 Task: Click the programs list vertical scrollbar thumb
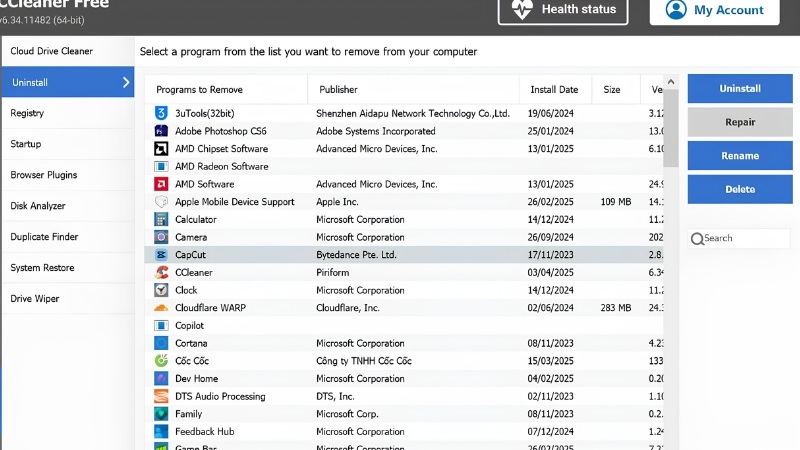click(671, 128)
